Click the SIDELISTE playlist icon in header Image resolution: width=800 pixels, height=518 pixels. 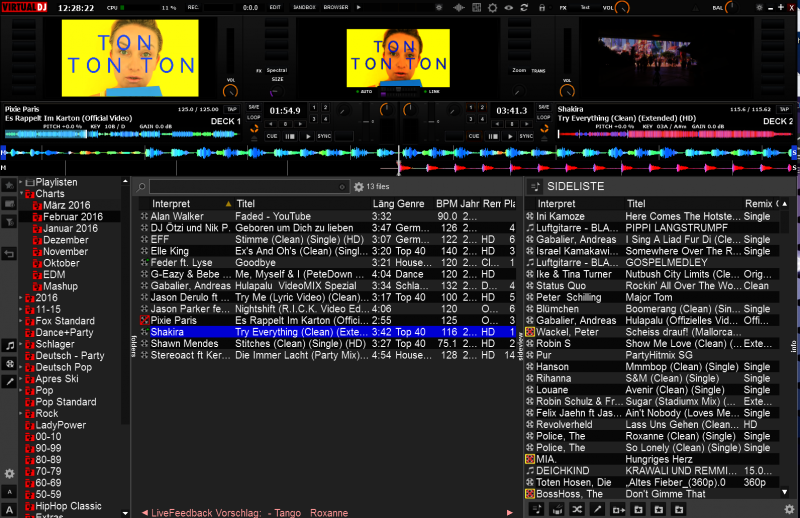tap(534, 187)
